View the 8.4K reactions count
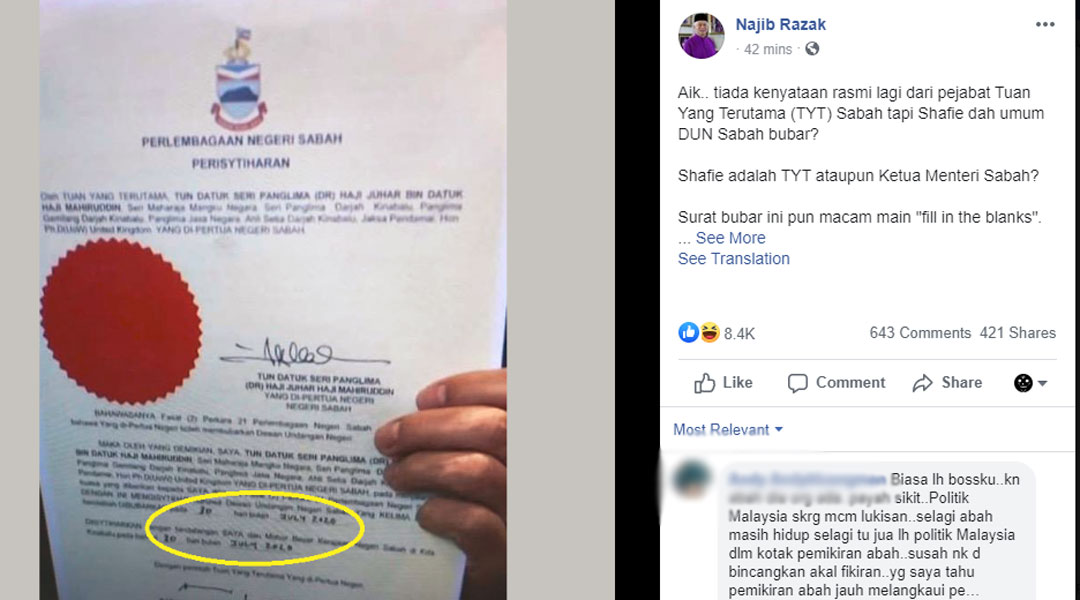This screenshot has height=600, width=1080. 739,334
